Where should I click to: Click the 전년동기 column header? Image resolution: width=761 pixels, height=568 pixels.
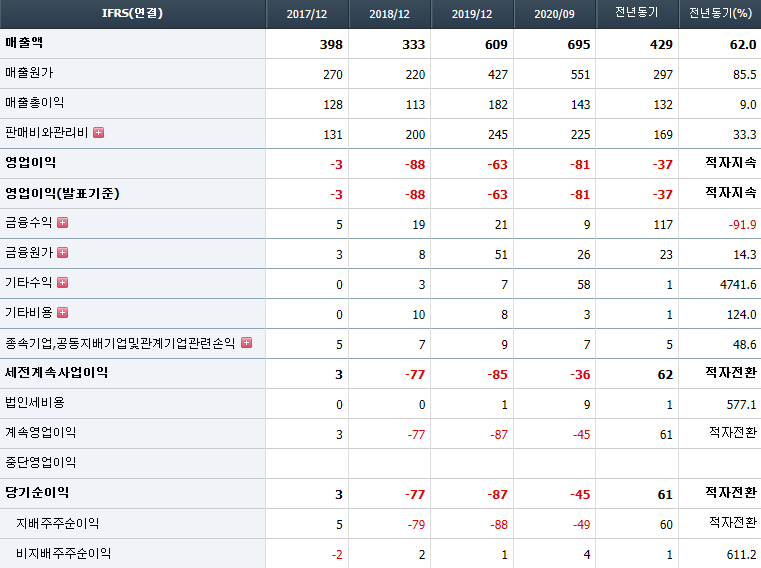coord(637,13)
